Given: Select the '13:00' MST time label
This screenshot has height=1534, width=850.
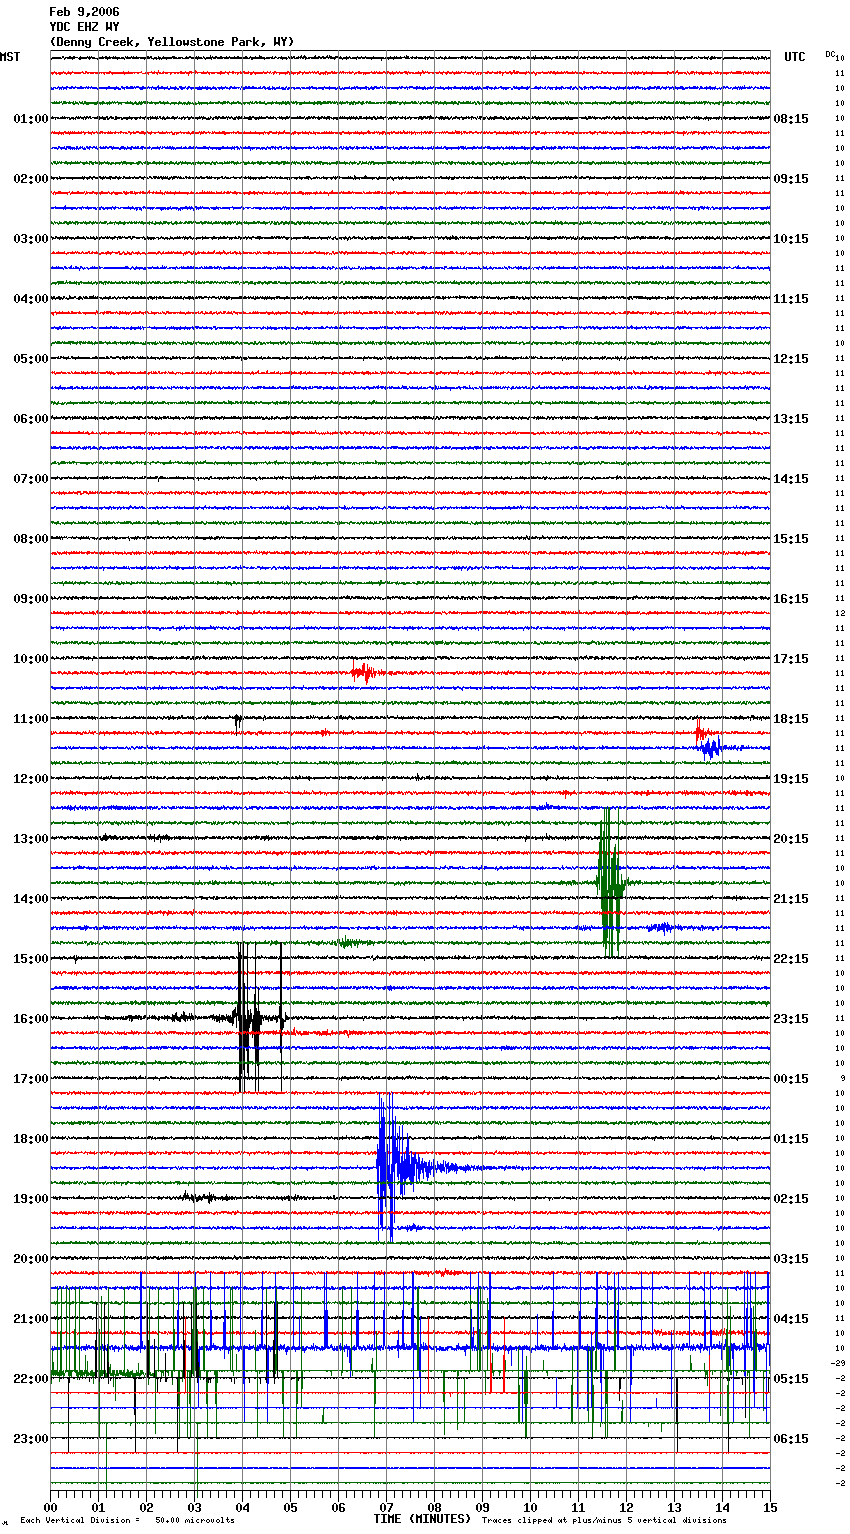Looking at the screenshot, I should [31, 839].
